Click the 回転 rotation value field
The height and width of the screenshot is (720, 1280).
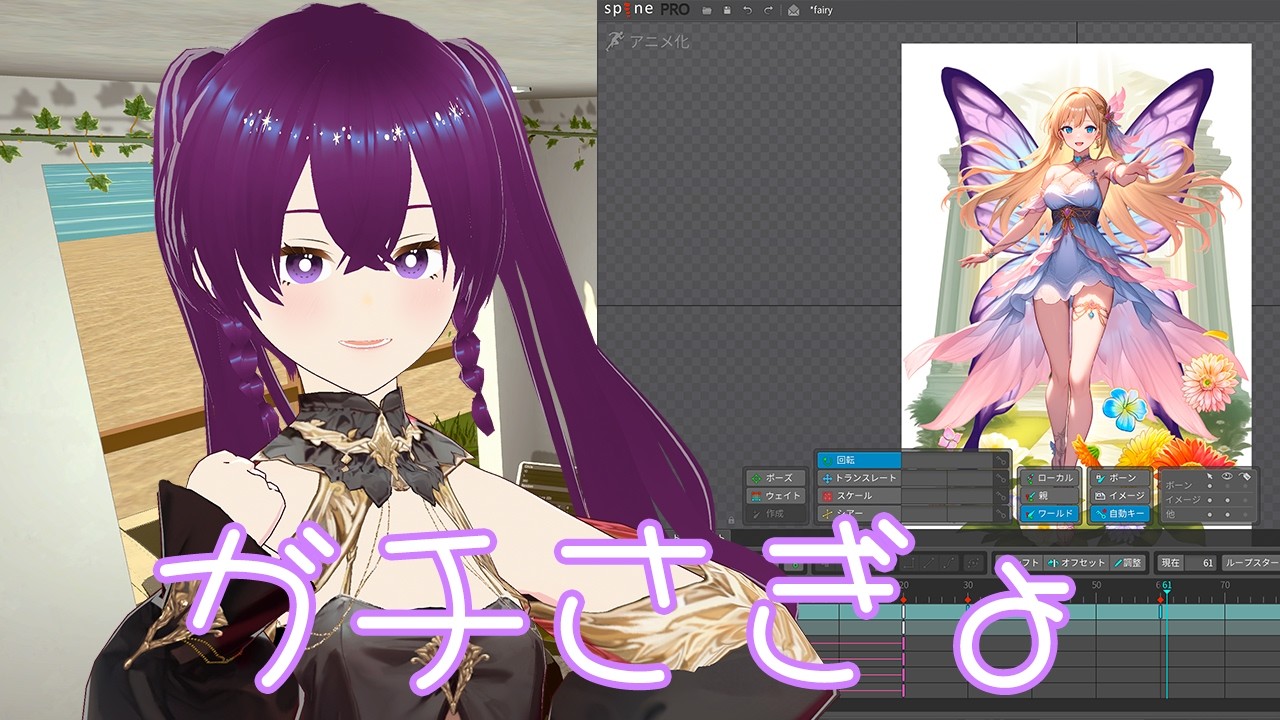click(x=947, y=460)
